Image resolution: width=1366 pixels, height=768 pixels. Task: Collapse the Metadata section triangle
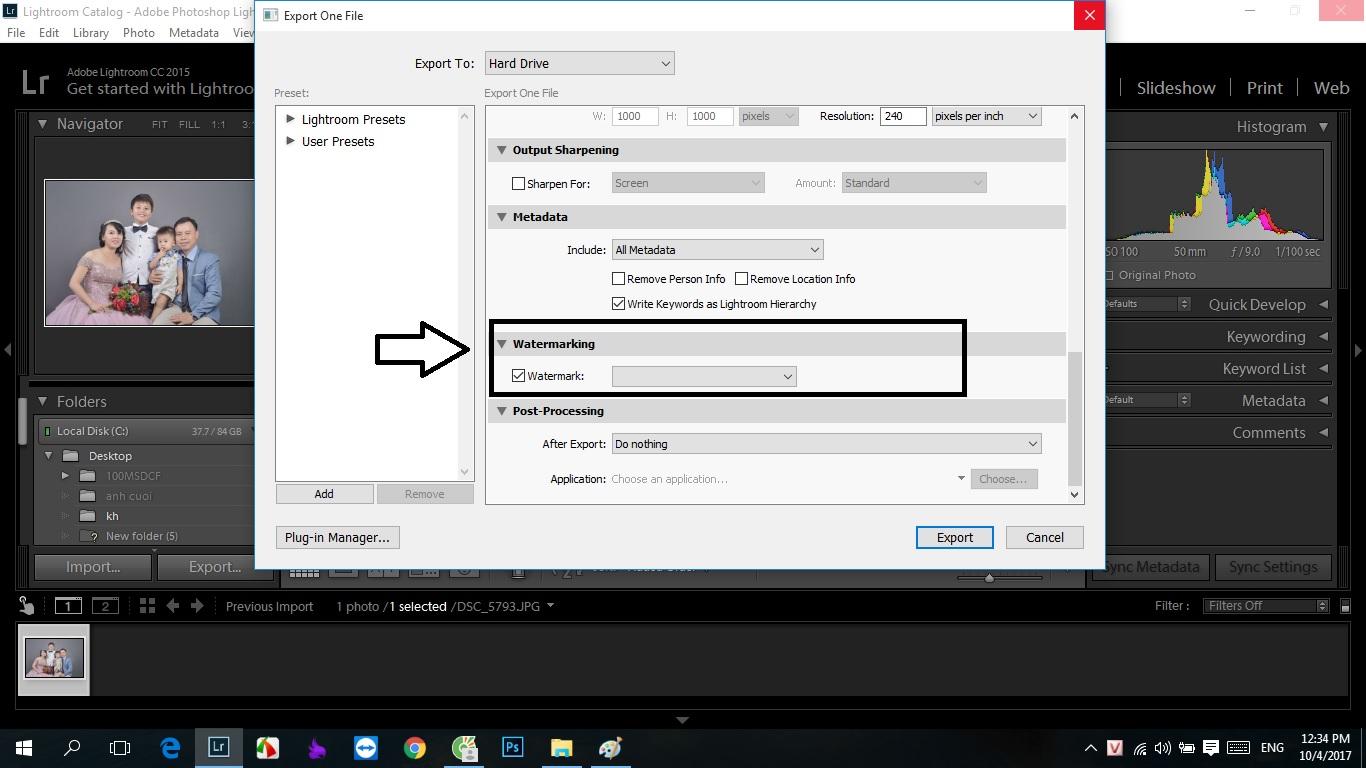(x=502, y=216)
